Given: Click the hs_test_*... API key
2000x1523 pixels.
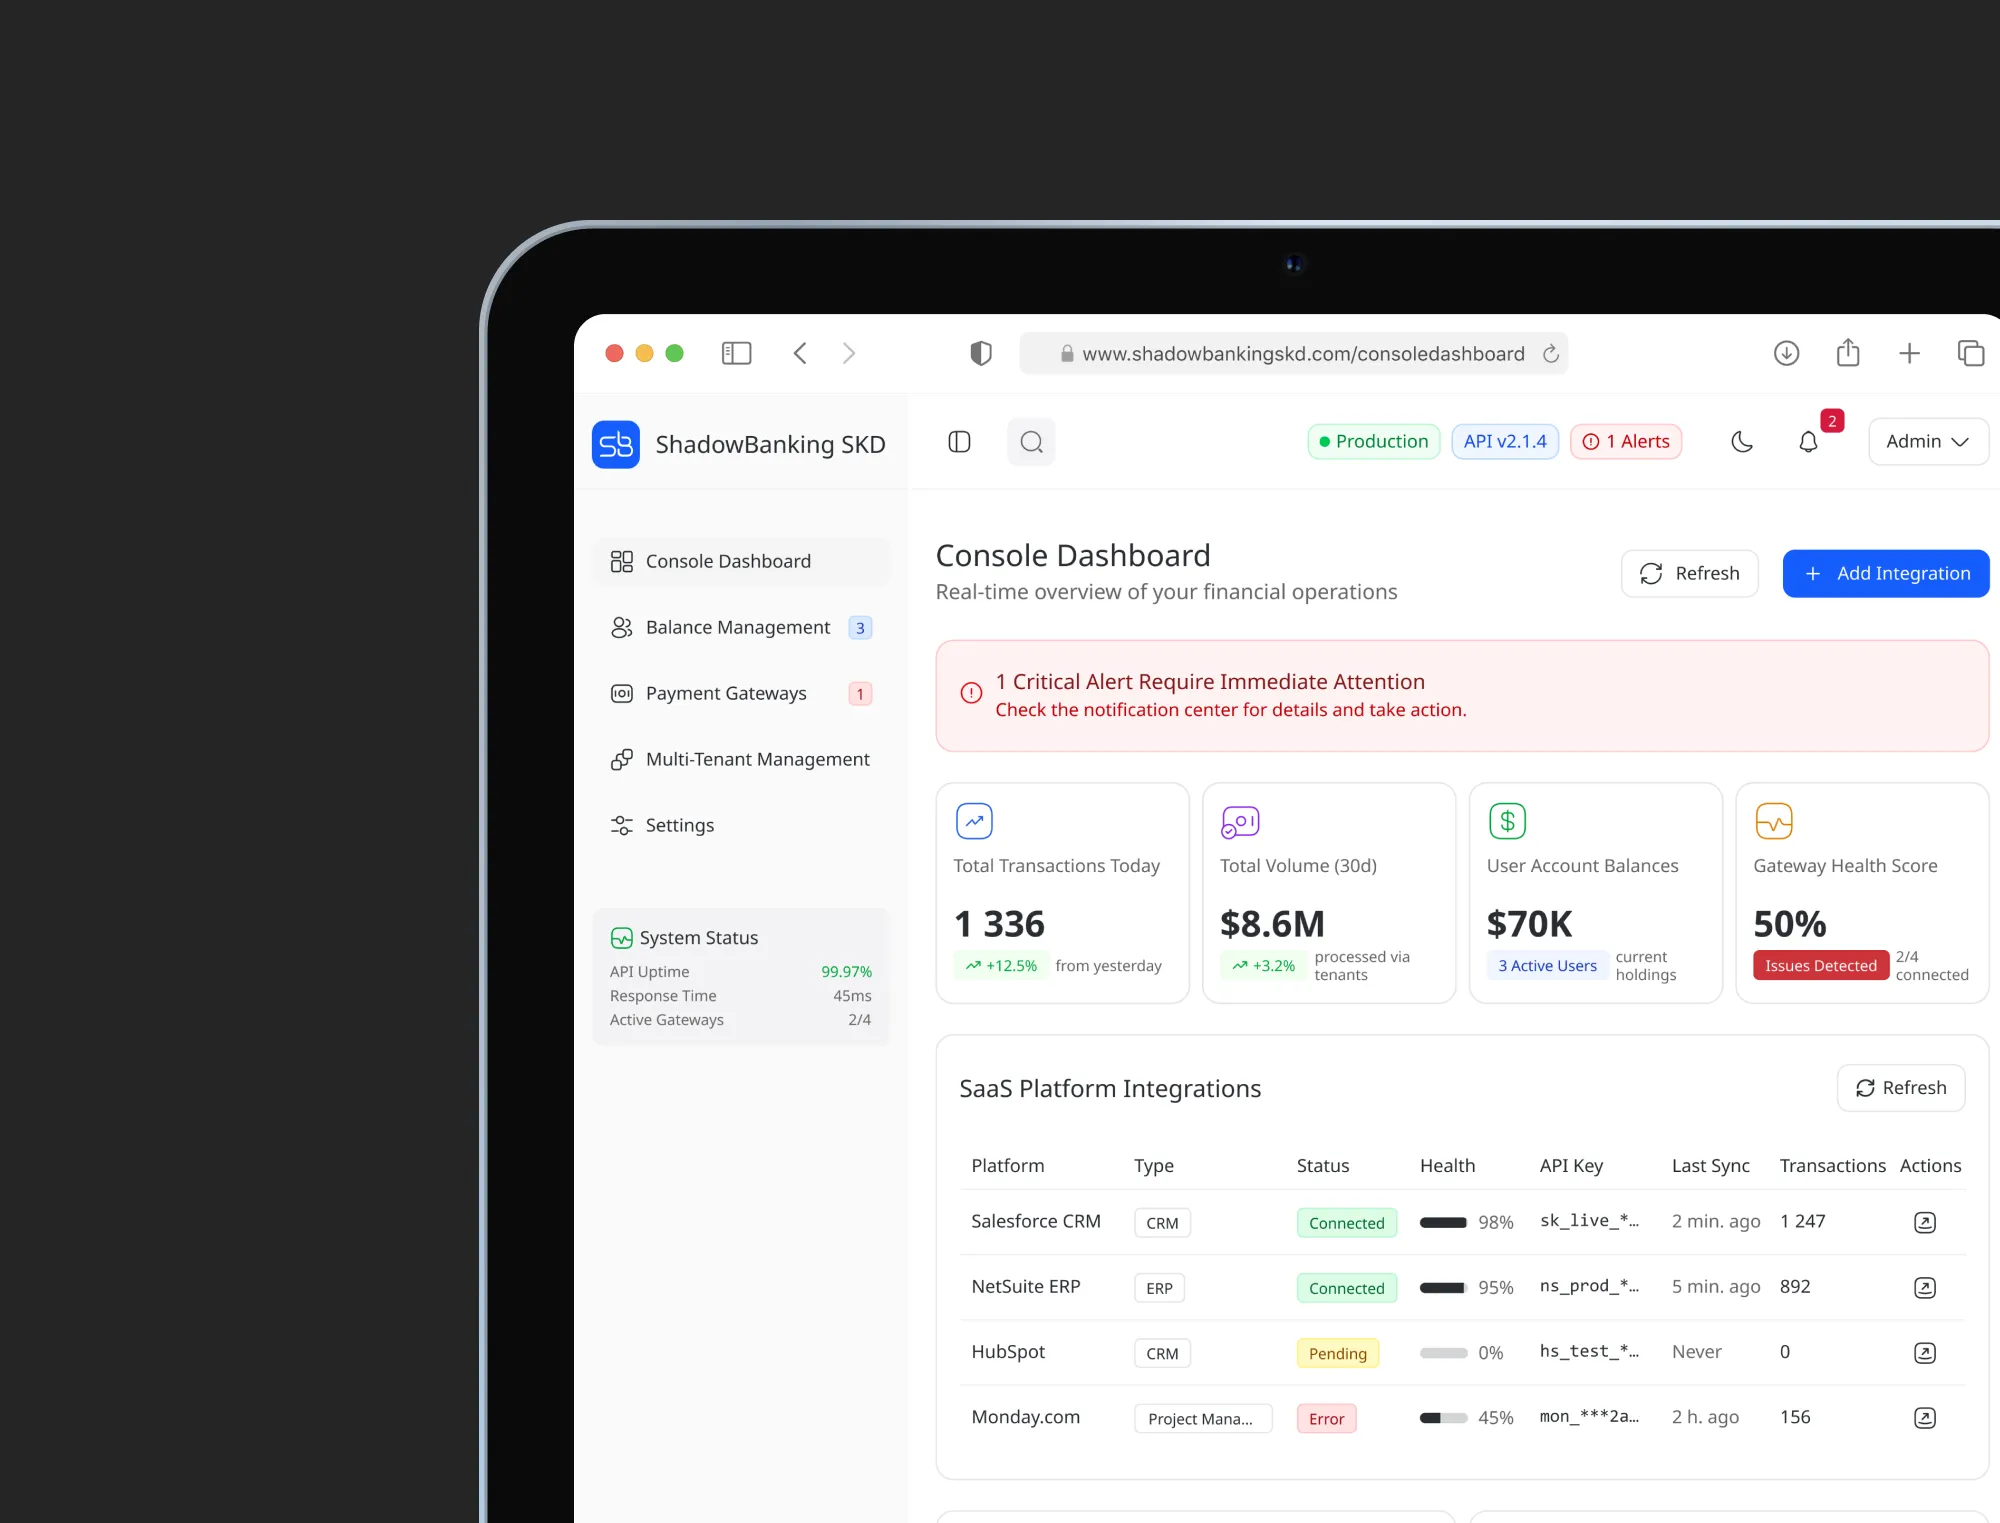Looking at the screenshot, I should (1589, 1351).
